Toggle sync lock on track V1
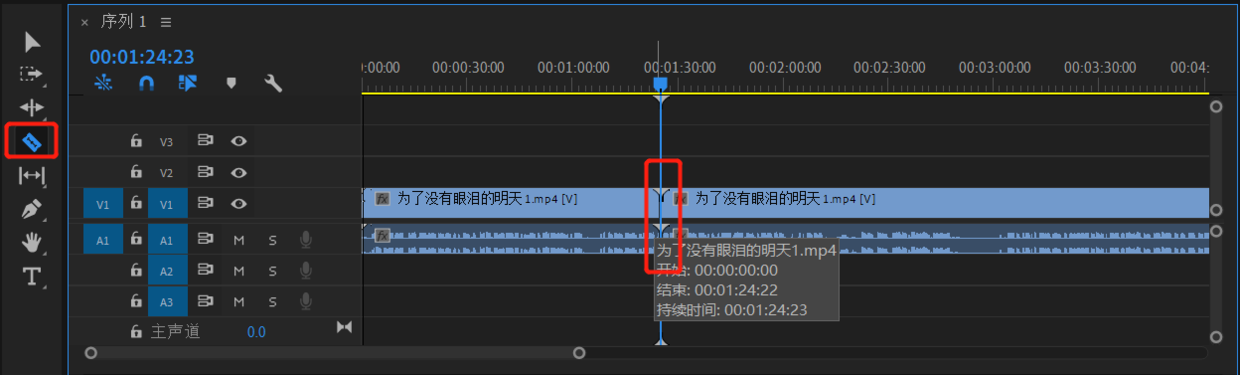The width and height of the screenshot is (1240, 375). click(206, 203)
